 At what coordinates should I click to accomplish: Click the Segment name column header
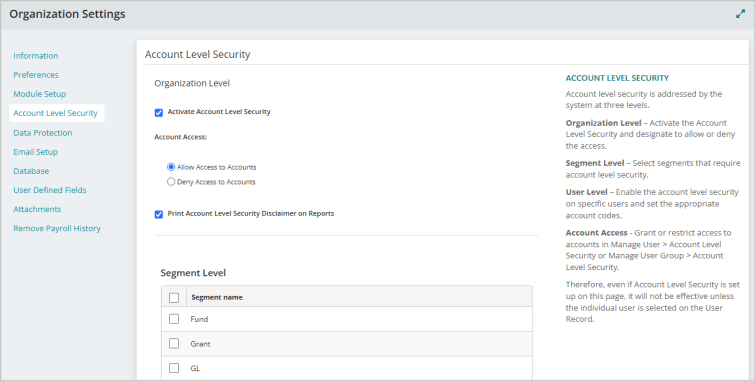coord(217,297)
